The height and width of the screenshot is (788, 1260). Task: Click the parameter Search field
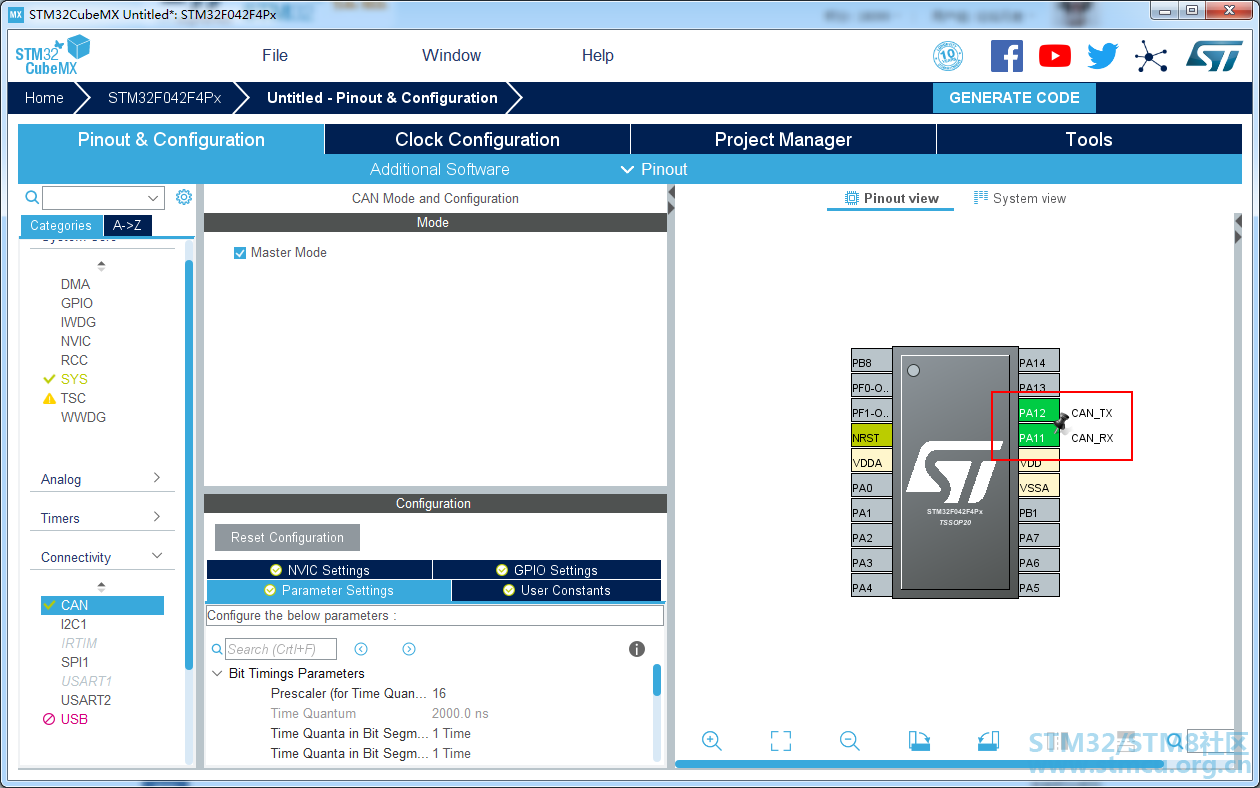pyautogui.click(x=281, y=649)
